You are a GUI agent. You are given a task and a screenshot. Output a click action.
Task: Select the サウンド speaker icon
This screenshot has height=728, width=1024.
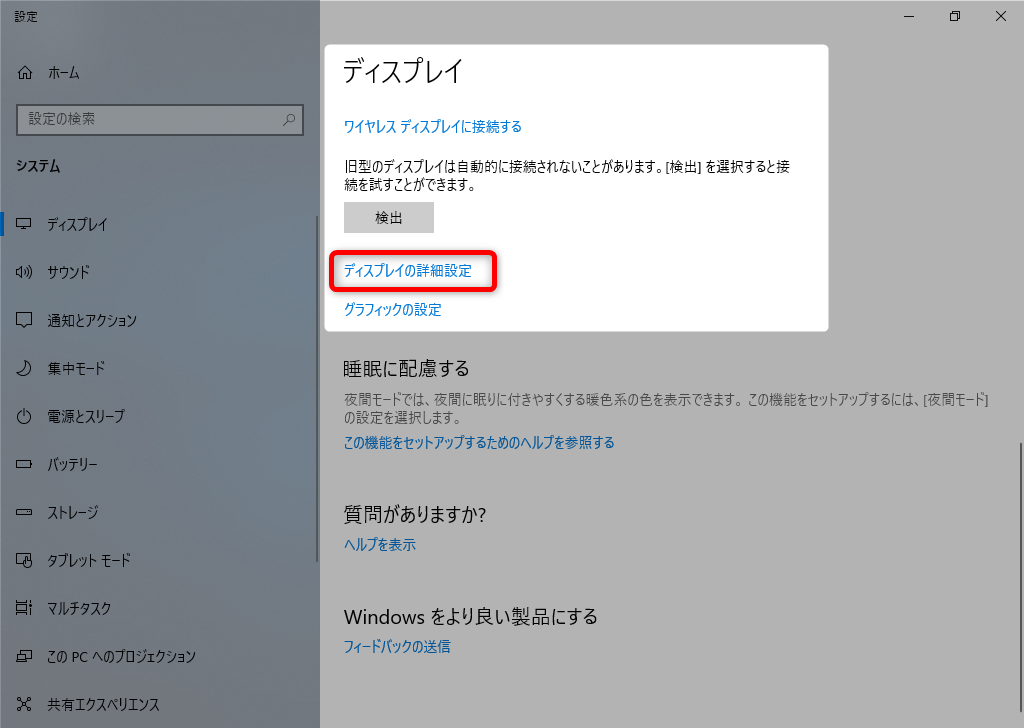23,272
